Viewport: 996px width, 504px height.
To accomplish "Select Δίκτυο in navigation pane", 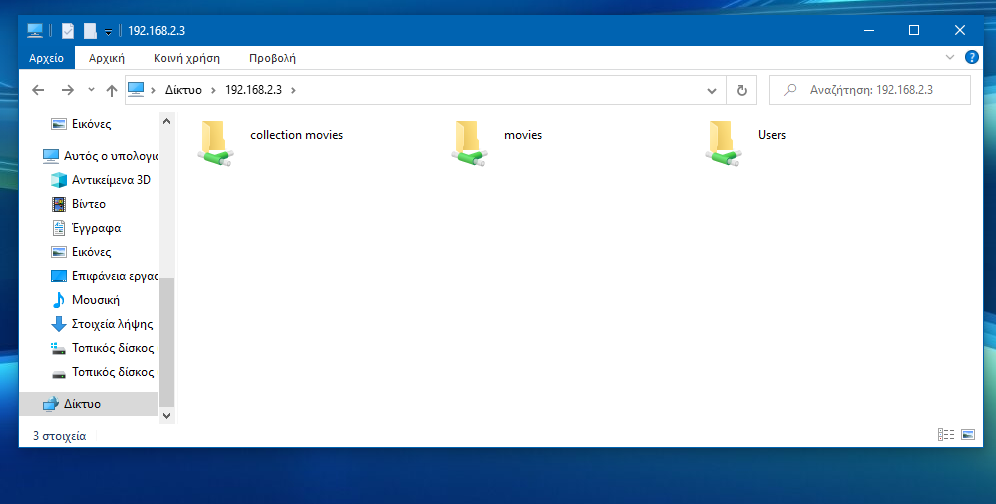I will [88, 404].
